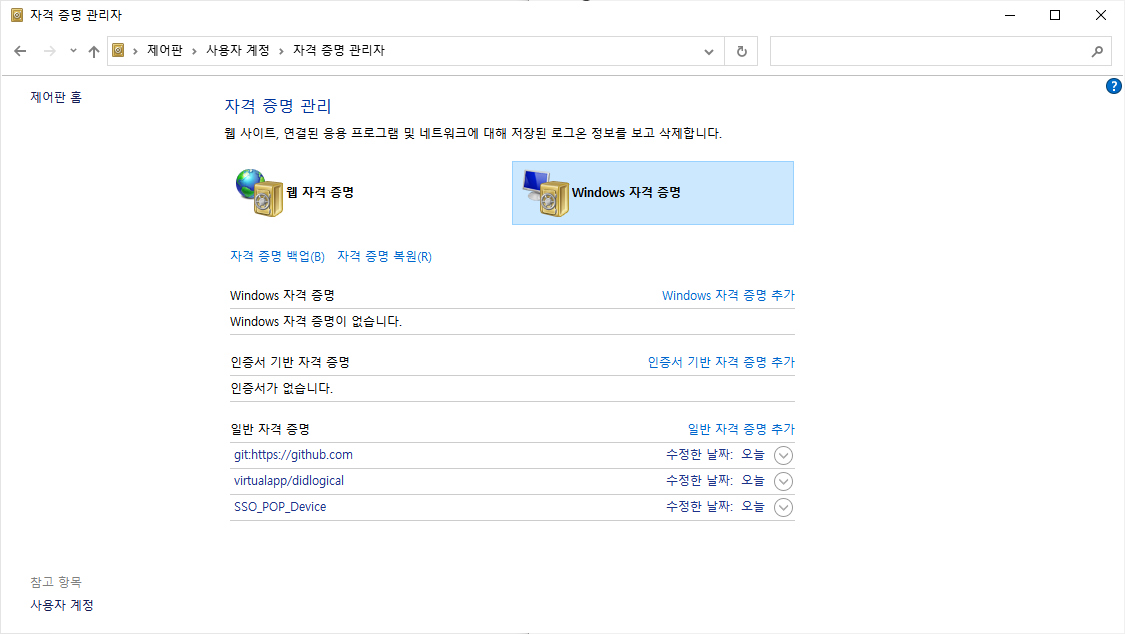Close the 자격 증명 관리자 window
The width and height of the screenshot is (1125, 634).
tap(1101, 15)
